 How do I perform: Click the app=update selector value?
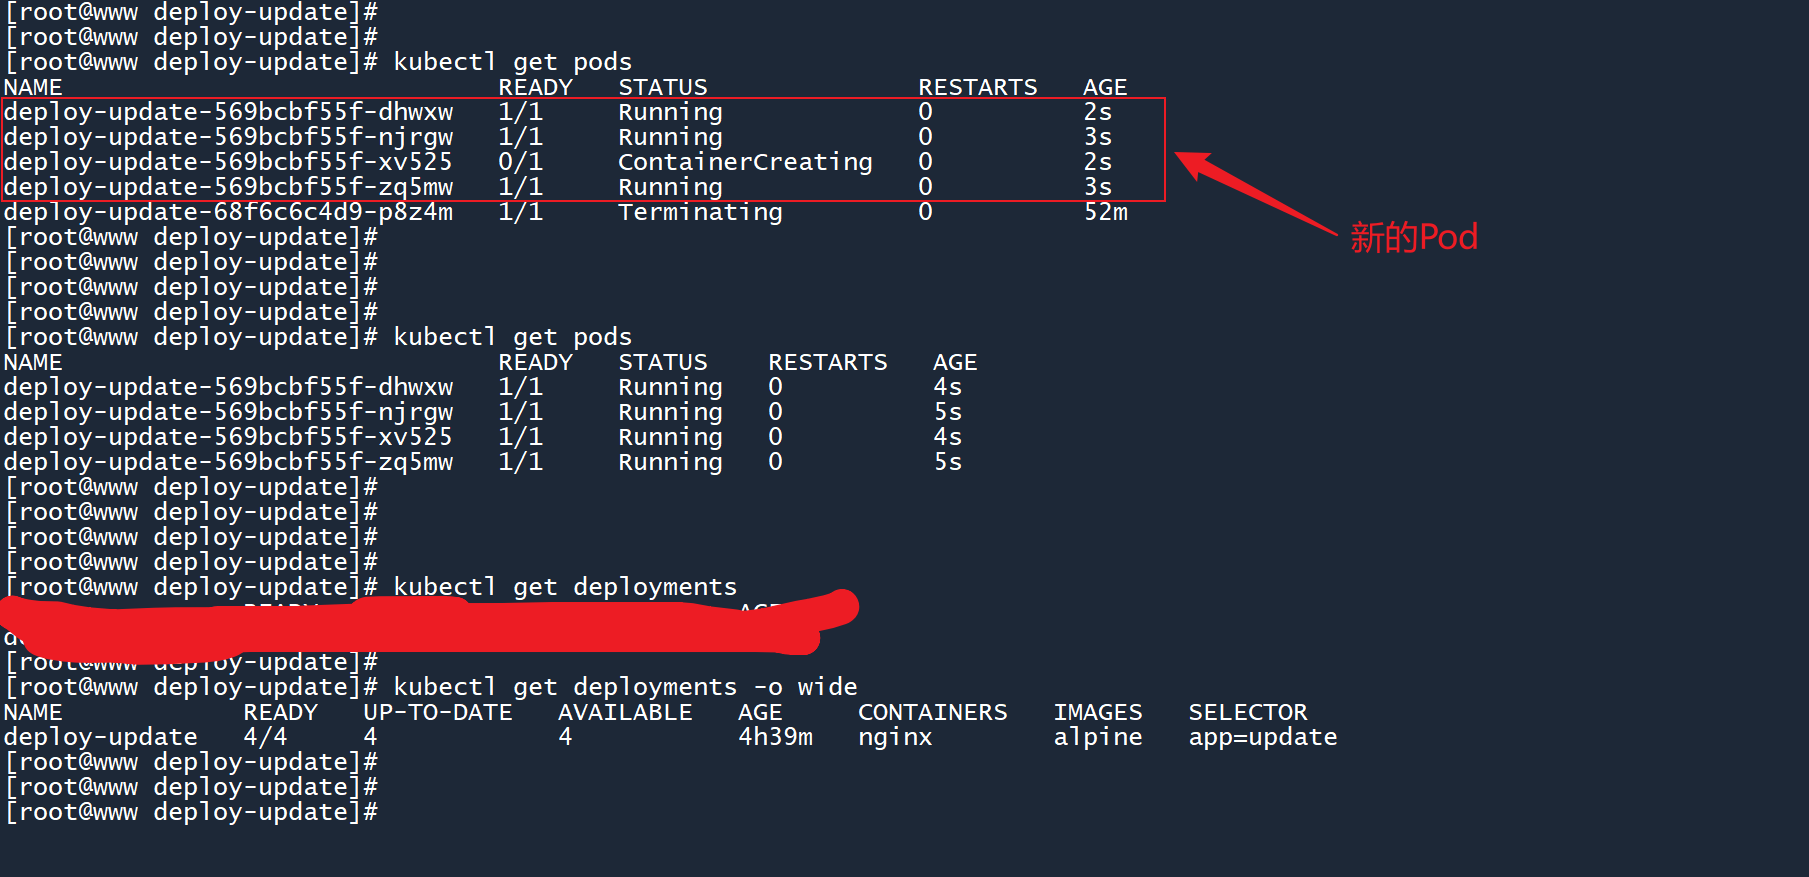click(1262, 737)
